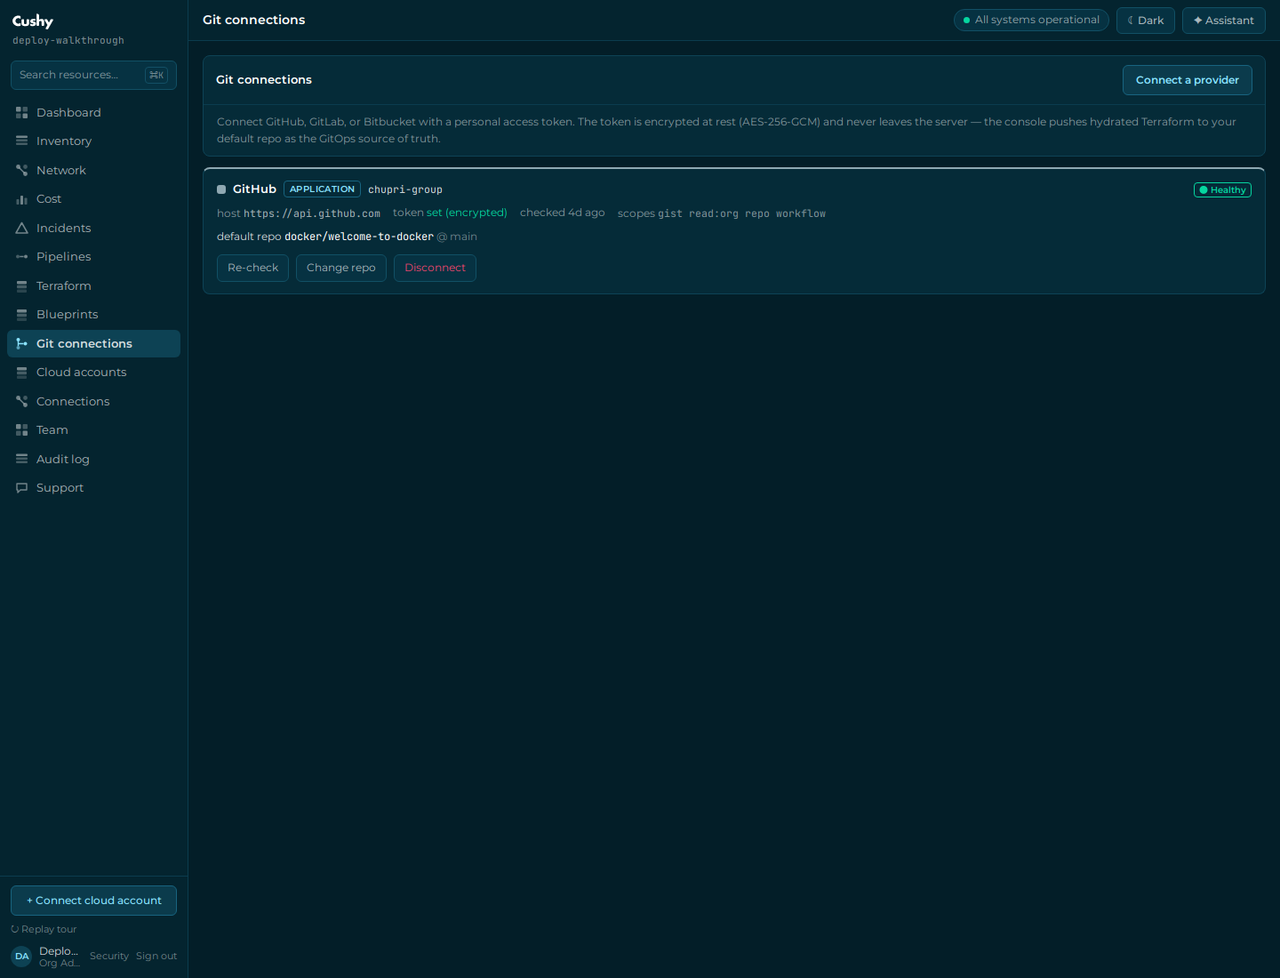Click the gist read:org repo workflow scopes
1280x978 pixels.
742,214
